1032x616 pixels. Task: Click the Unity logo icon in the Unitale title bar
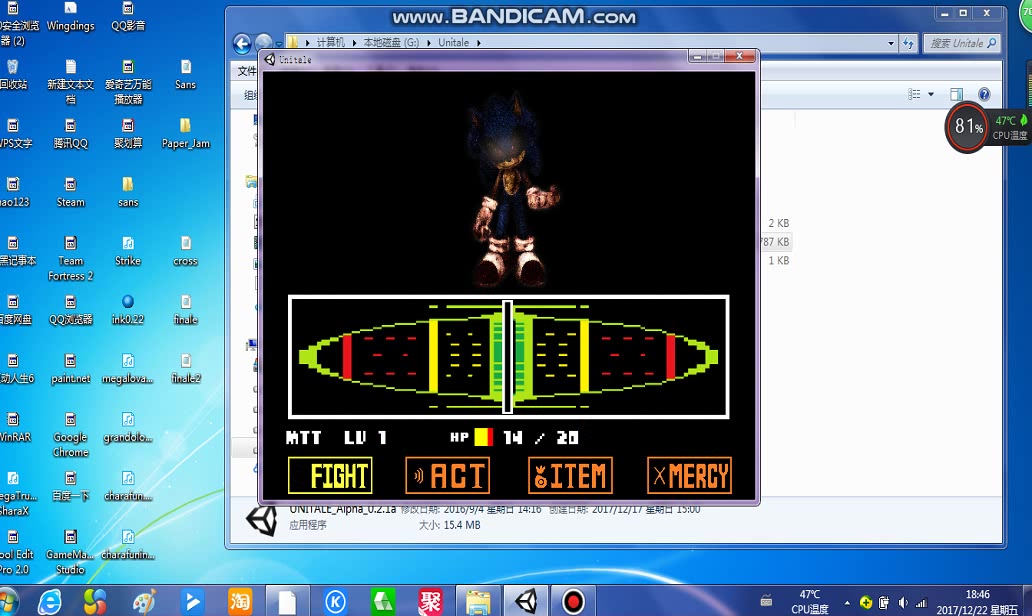270,59
